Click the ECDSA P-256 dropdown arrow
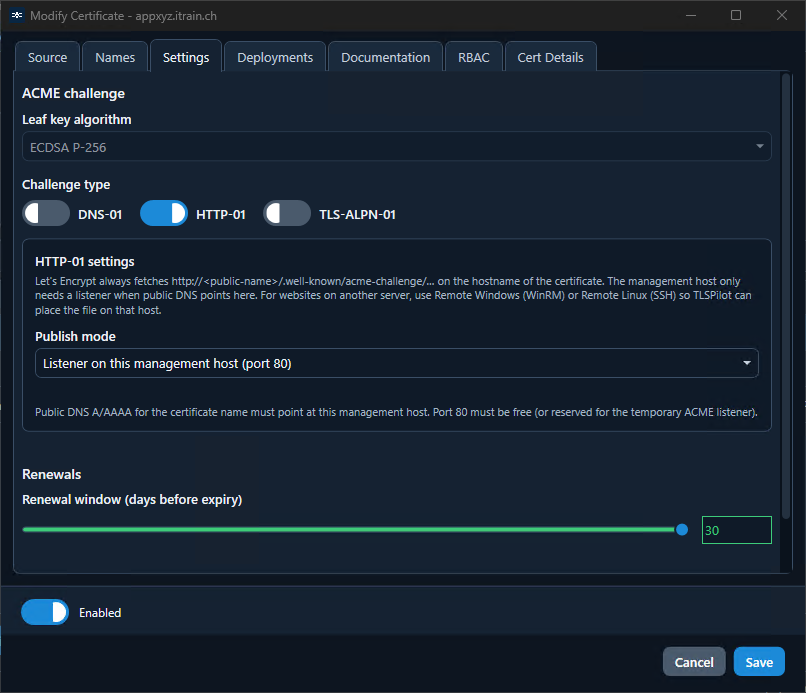The width and height of the screenshot is (806, 693). tap(760, 147)
